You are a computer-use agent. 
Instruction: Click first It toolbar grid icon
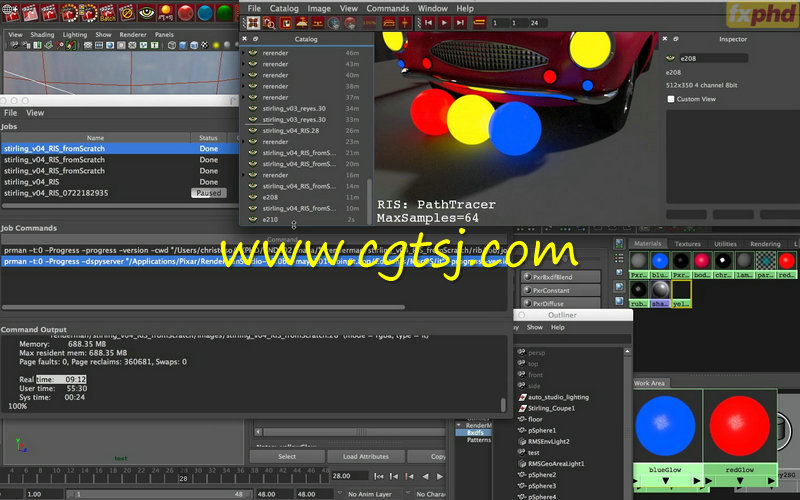click(x=253, y=23)
